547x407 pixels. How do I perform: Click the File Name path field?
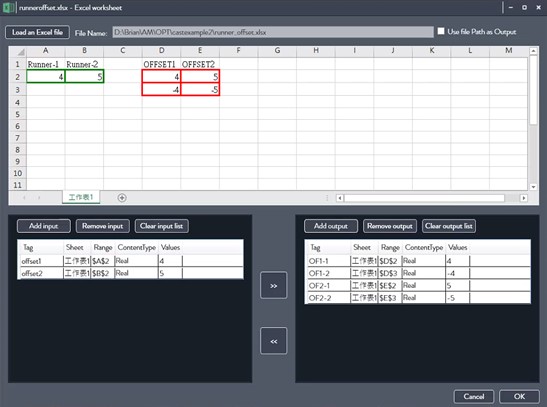click(x=273, y=32)
